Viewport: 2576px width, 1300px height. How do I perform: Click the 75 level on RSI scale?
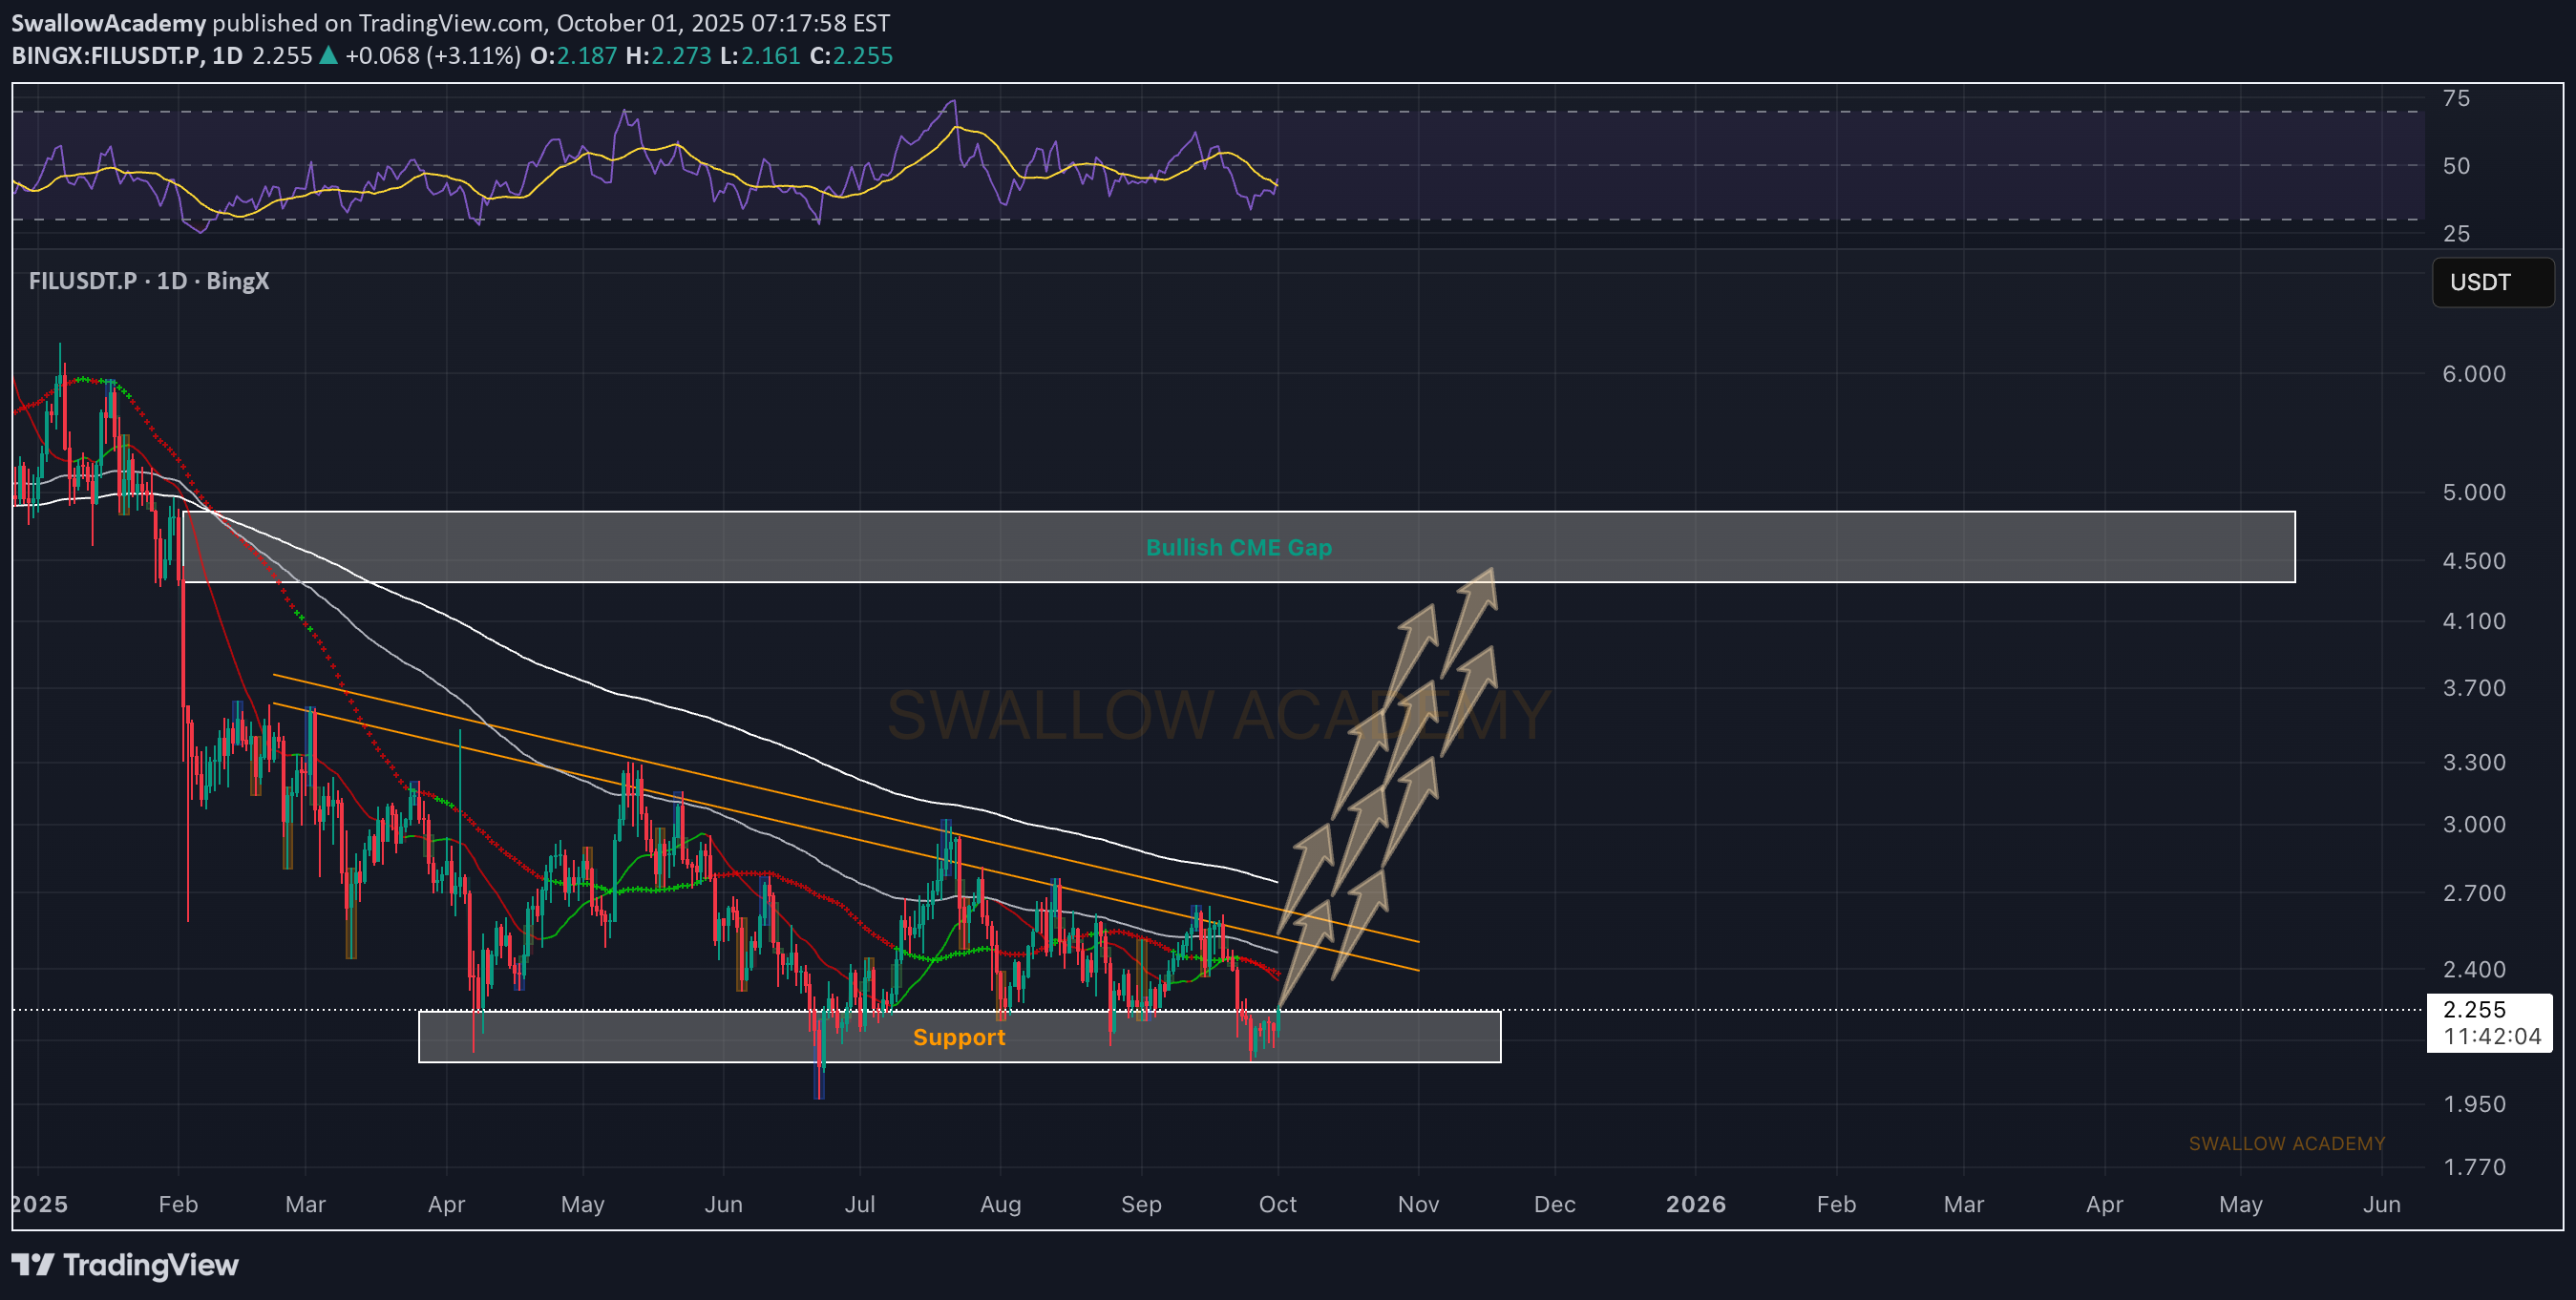pyautogui.click(x=2455, y=98)
